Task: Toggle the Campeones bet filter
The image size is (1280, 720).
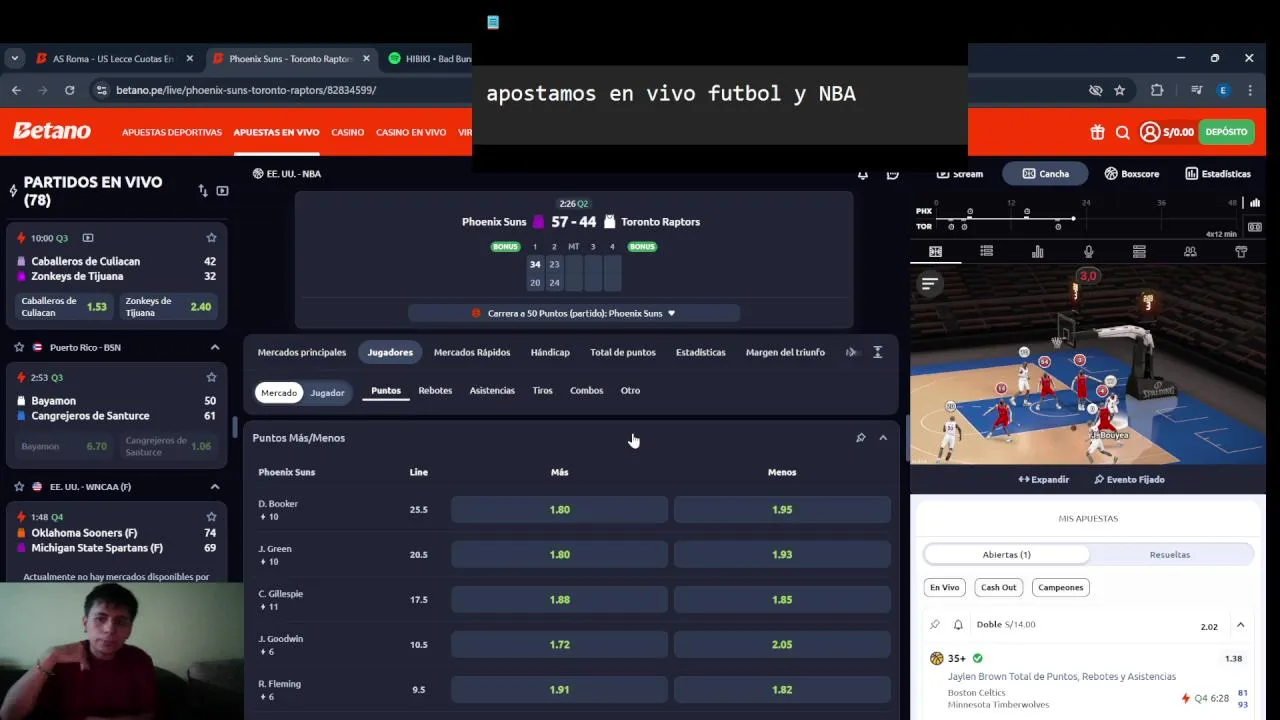Action: click(1060, 587)
